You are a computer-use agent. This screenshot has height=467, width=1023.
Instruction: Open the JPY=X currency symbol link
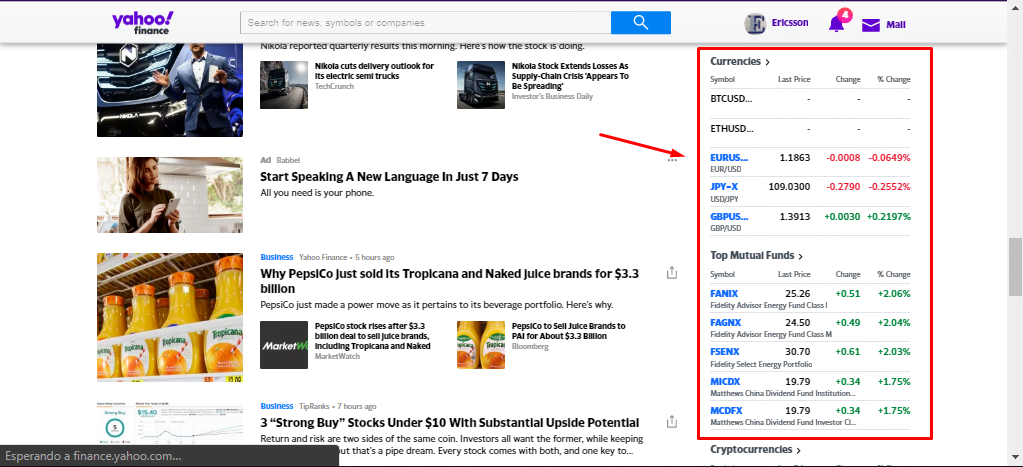(724, 187)
